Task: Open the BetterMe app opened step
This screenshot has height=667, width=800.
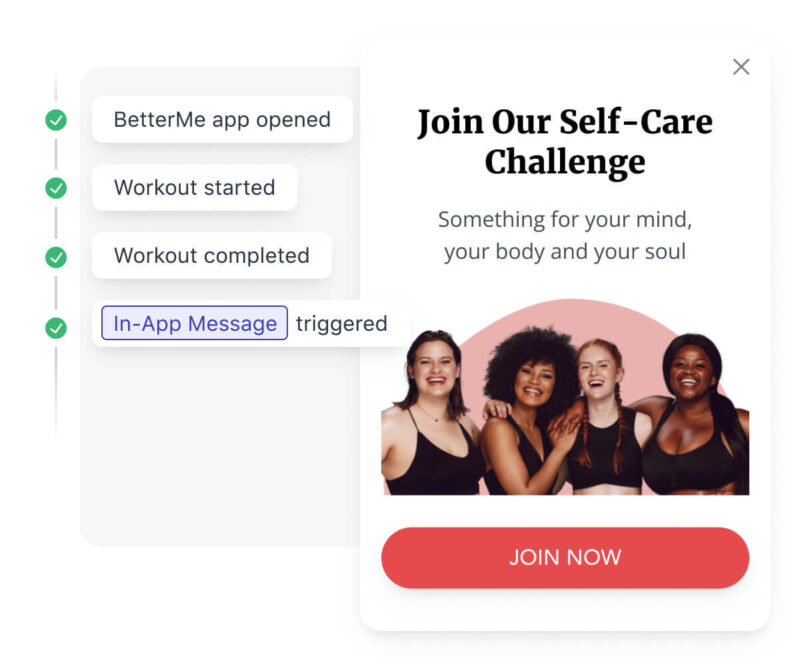Action: point(222,119)
